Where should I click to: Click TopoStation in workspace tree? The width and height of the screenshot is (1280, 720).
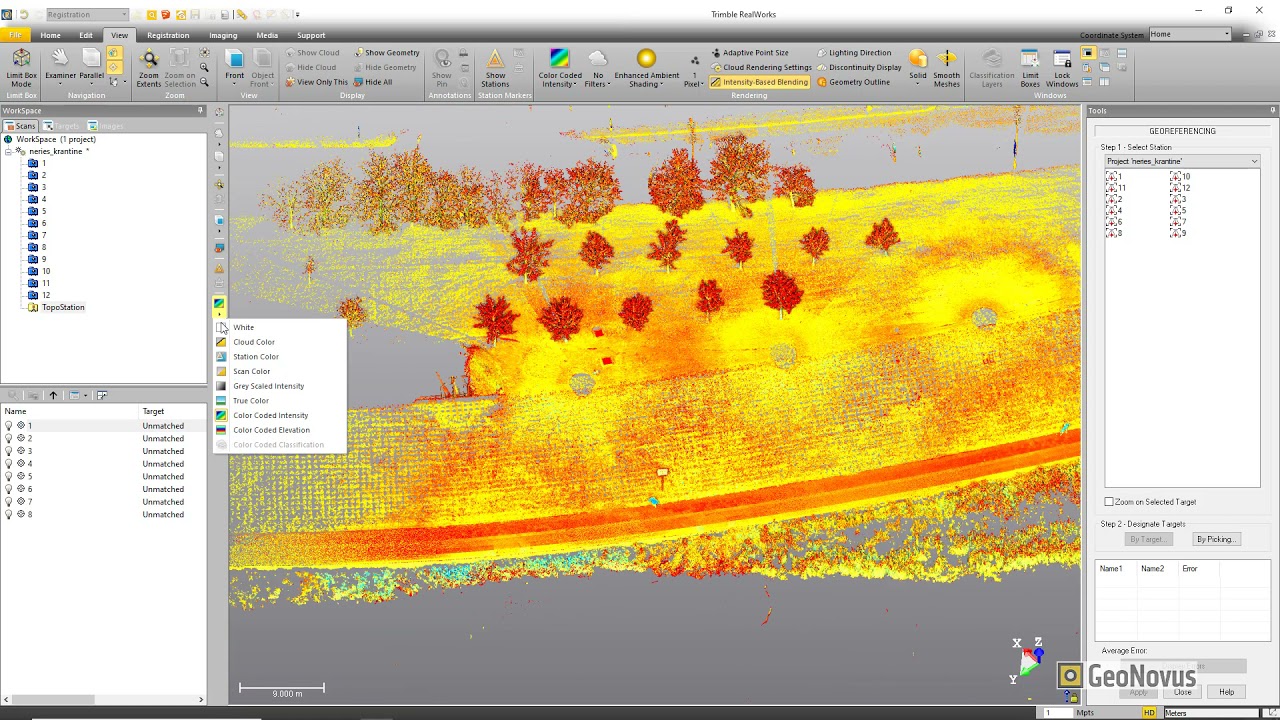(x=63, y=307)
